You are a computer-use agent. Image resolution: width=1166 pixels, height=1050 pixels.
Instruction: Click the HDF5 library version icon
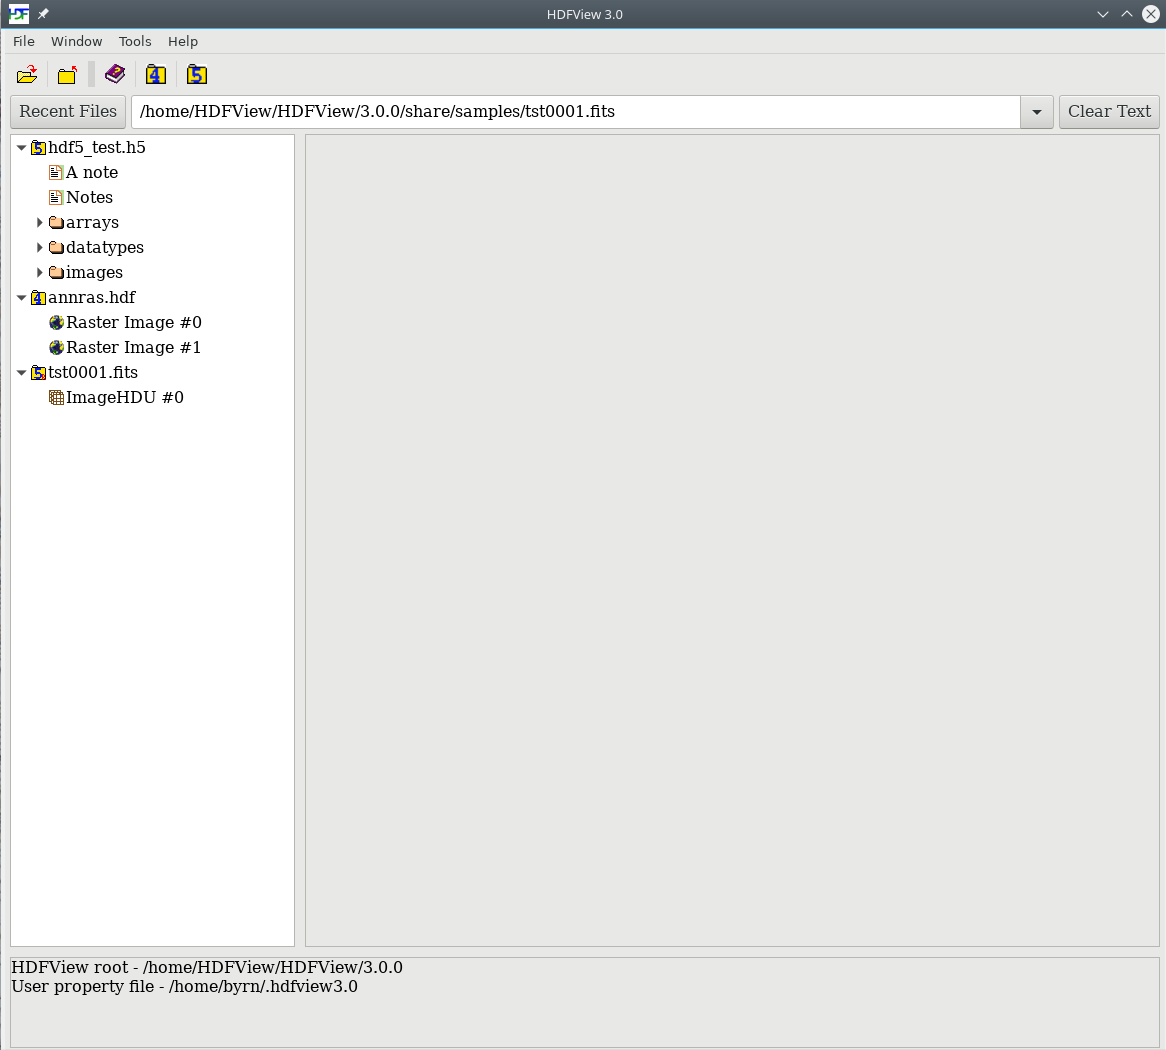[196, 74]
